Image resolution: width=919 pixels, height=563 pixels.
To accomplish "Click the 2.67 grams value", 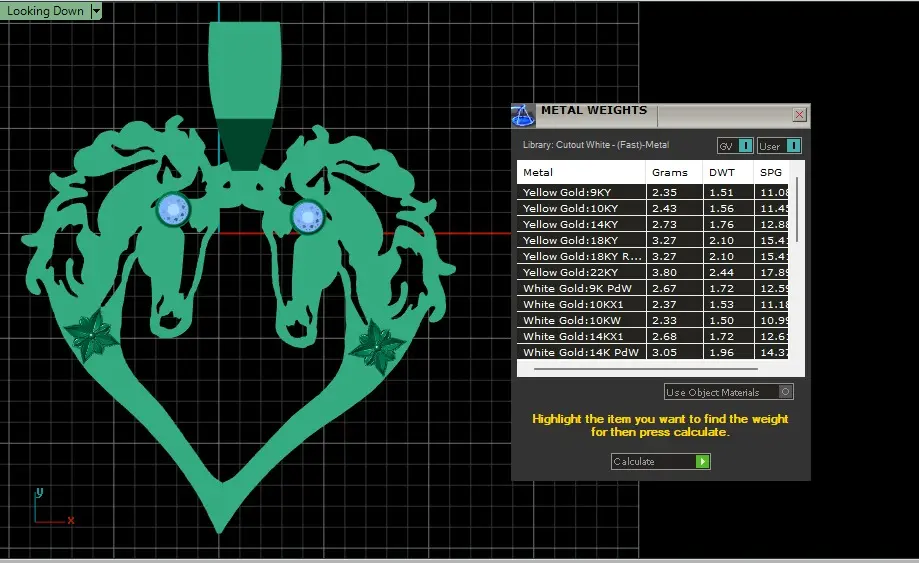I will point(664,288).
